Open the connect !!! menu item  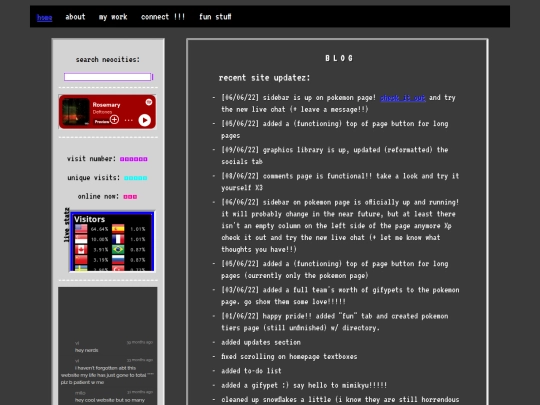(163, 17)
